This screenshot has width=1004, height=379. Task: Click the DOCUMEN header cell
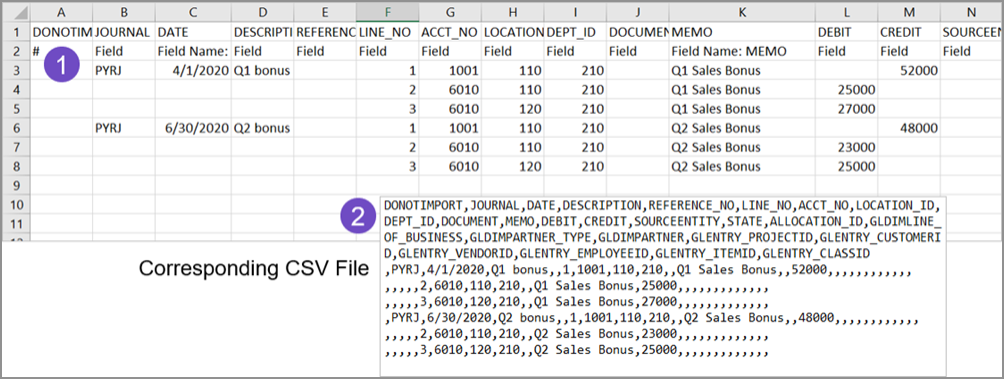[x=638, y=31]
